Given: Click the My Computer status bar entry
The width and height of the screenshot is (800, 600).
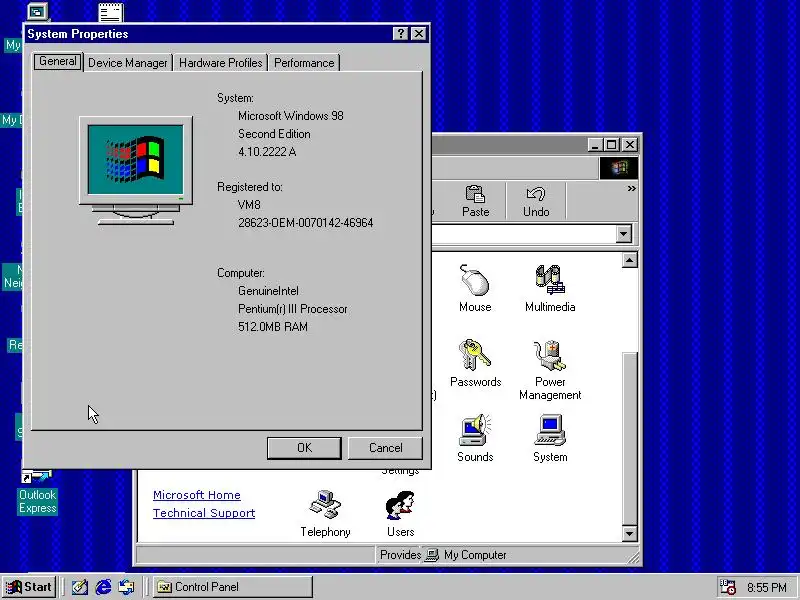Looking at the screenshot, I should tap(465, 555).
